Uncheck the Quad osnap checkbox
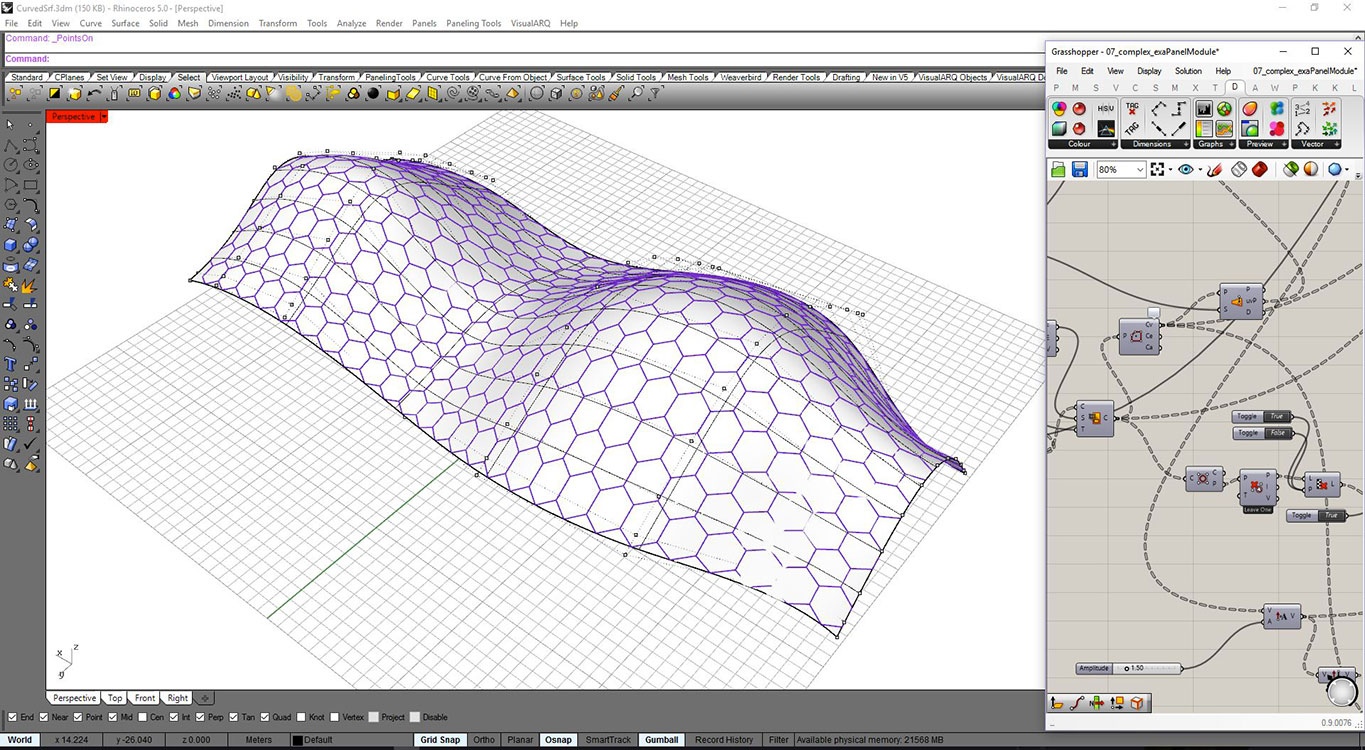 coord(265,717)
